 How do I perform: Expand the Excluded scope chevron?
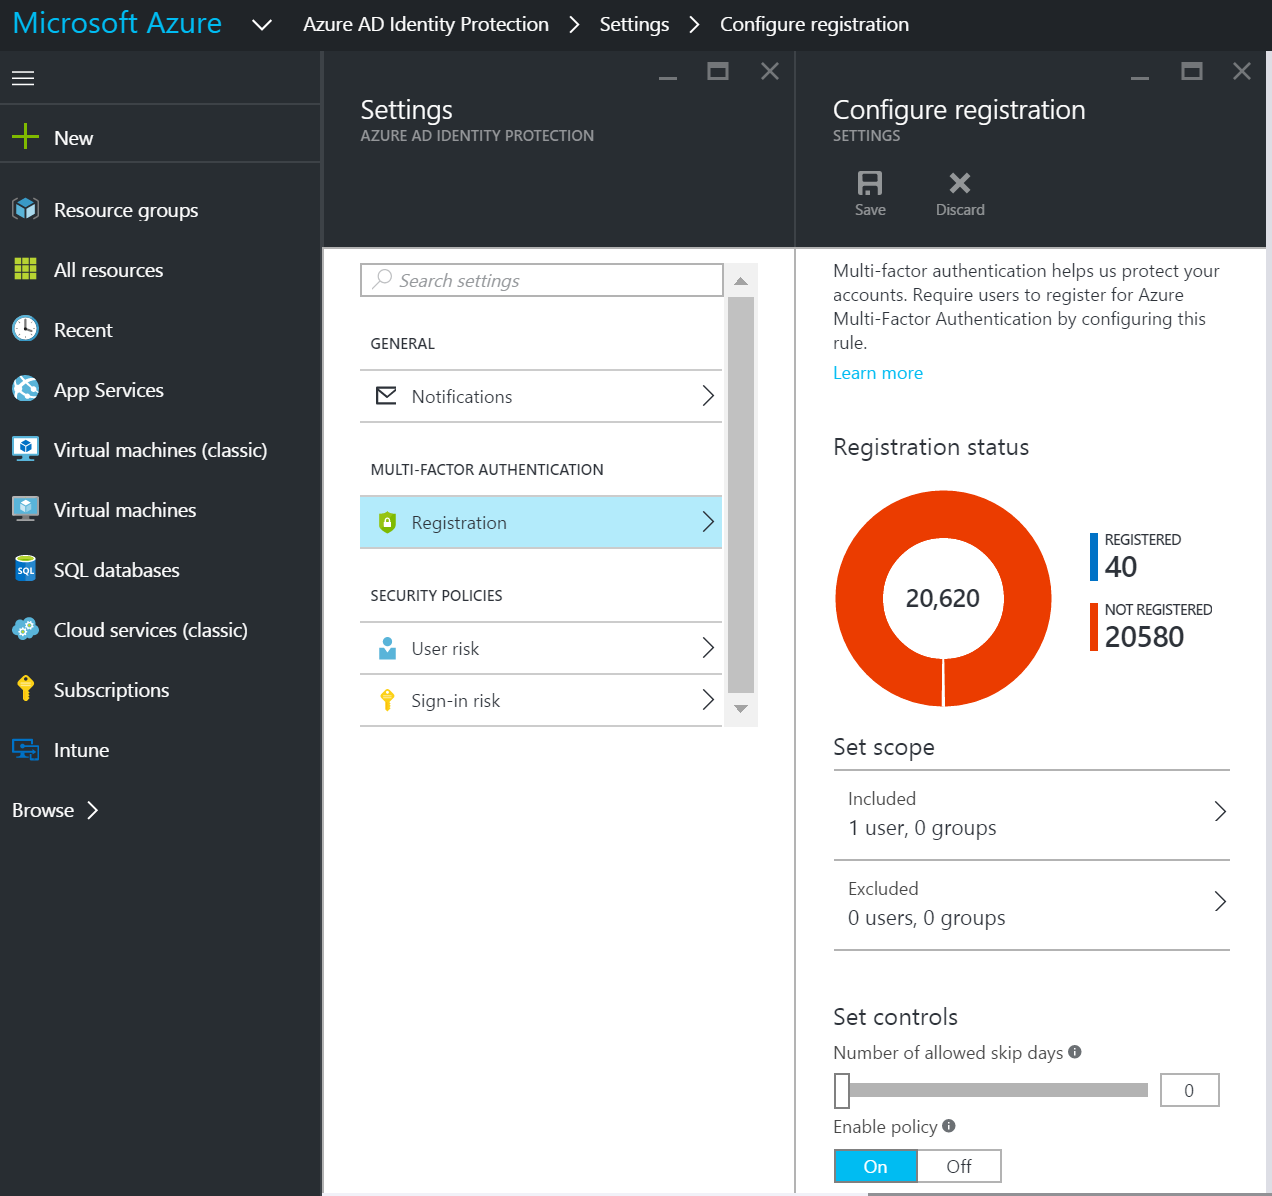point(1220,901)
